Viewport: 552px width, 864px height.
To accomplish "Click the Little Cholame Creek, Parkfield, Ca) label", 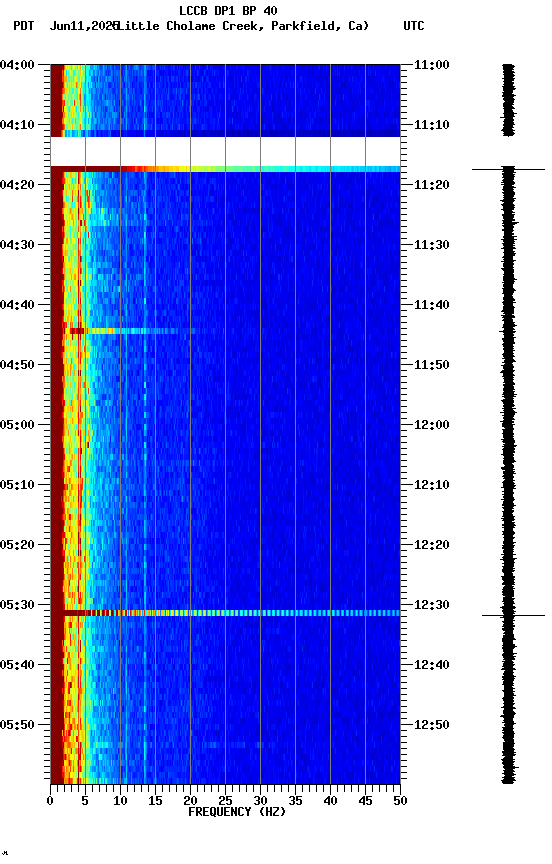I will coord(244,26).
